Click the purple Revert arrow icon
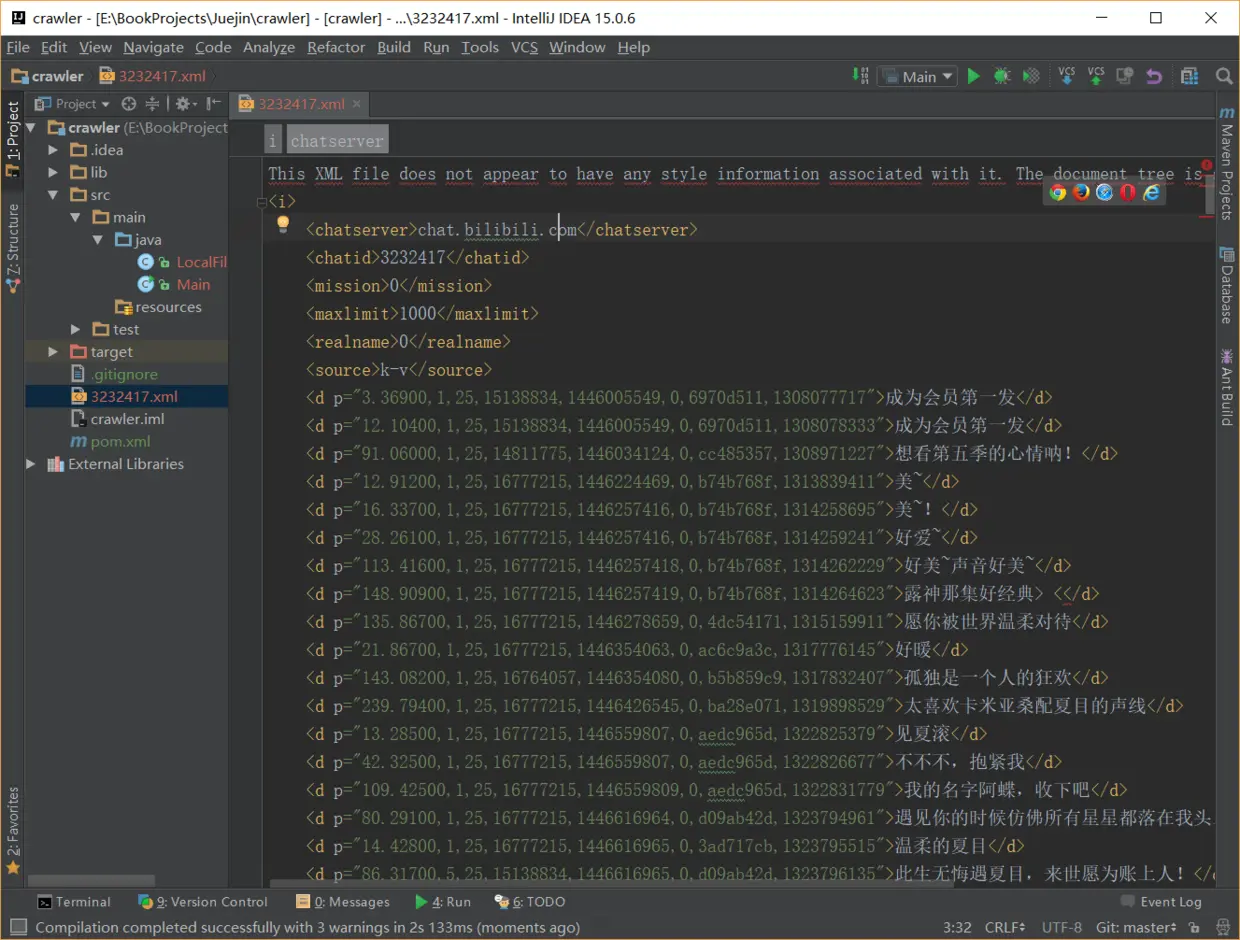The image size is (1240, 940). tap(1154, 76)
